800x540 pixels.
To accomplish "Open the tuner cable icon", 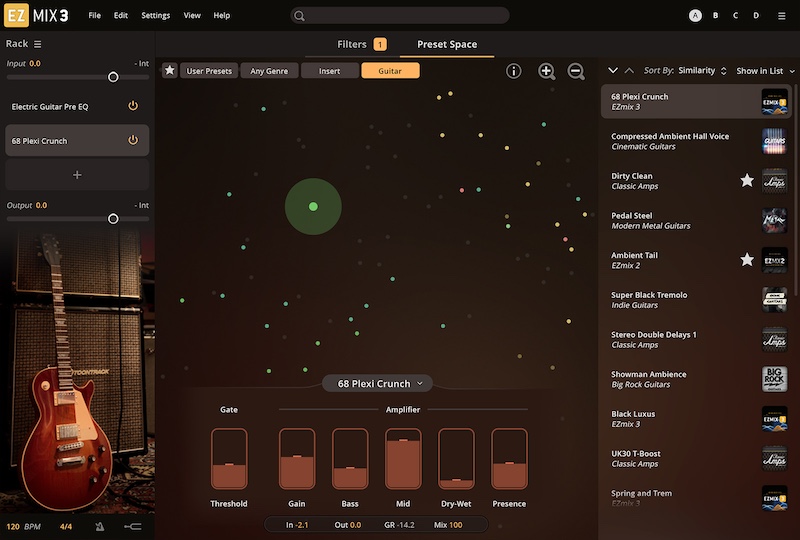I will coord(133,526).
